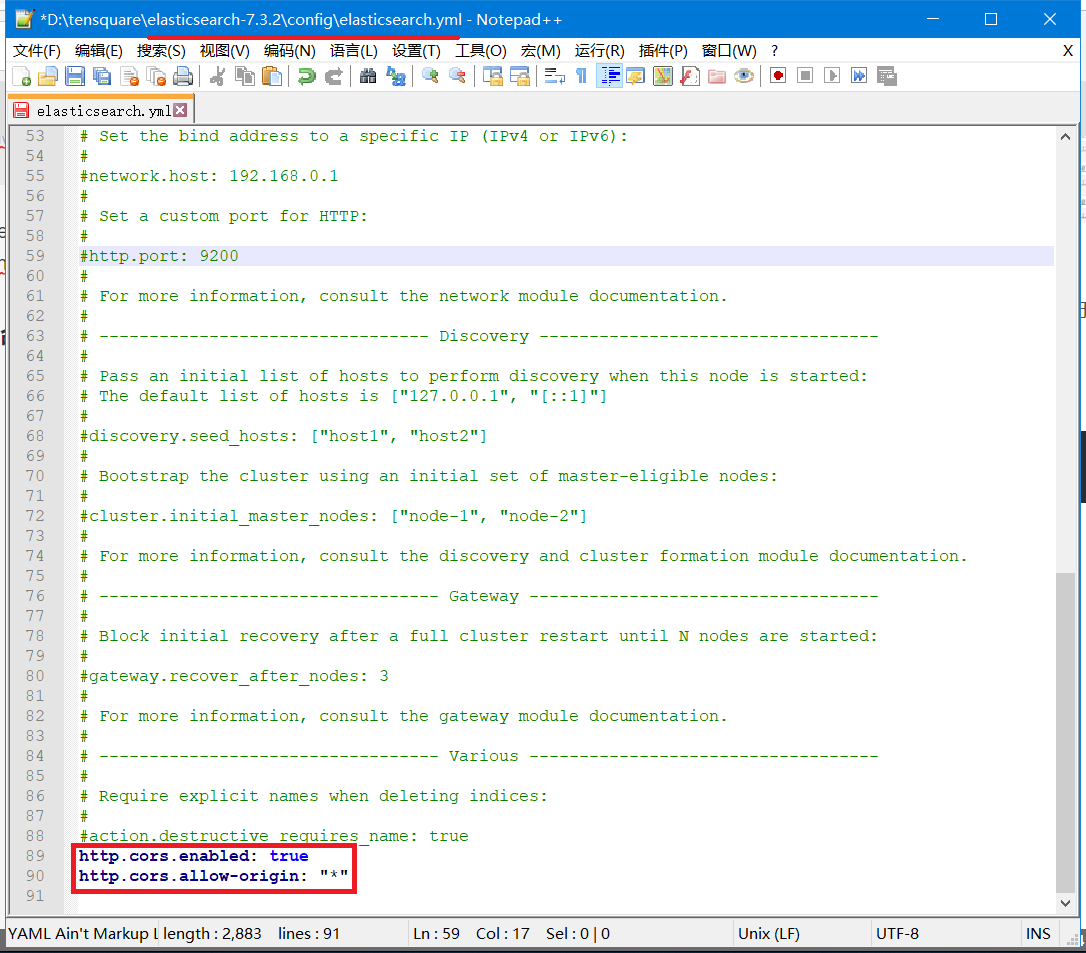Viewport: 1086px width, 953px height.
Task: Click the Zoom Out magnifier icon
Action: tap(457, 76)
